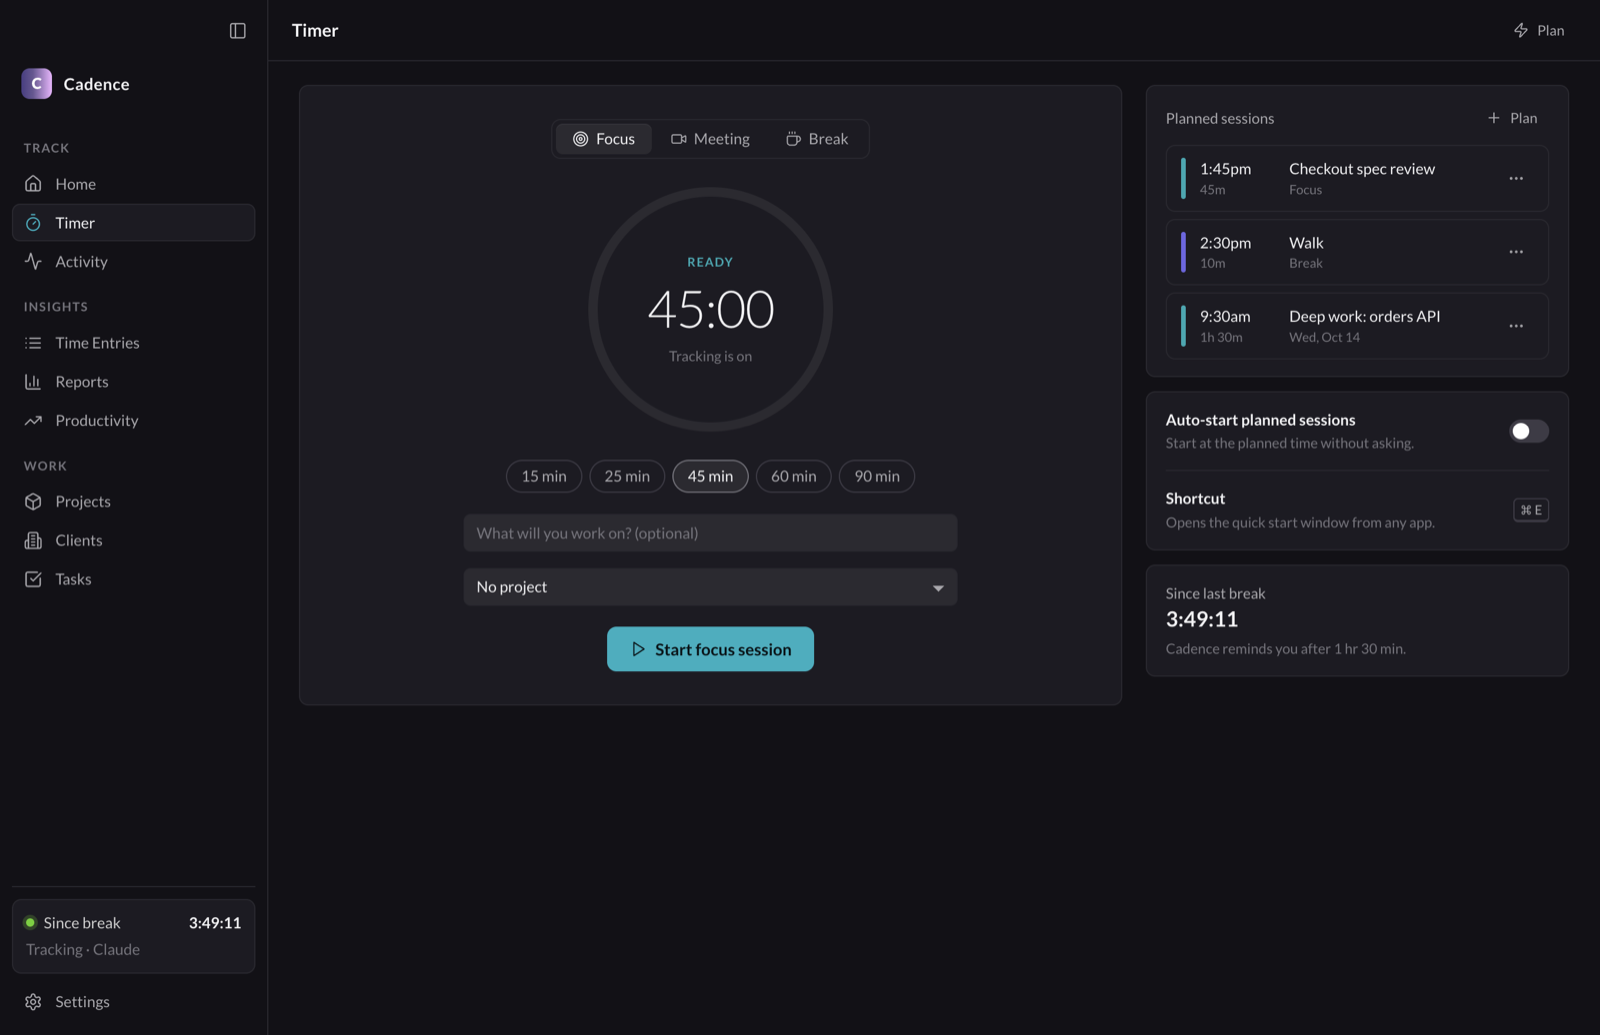Open the Projects section
1600x1035 pixels.
(133, 502)
